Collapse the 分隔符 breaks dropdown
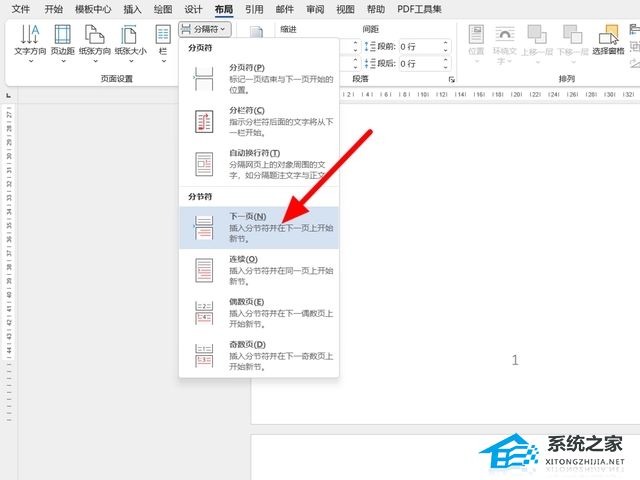 tap(205, 29)
